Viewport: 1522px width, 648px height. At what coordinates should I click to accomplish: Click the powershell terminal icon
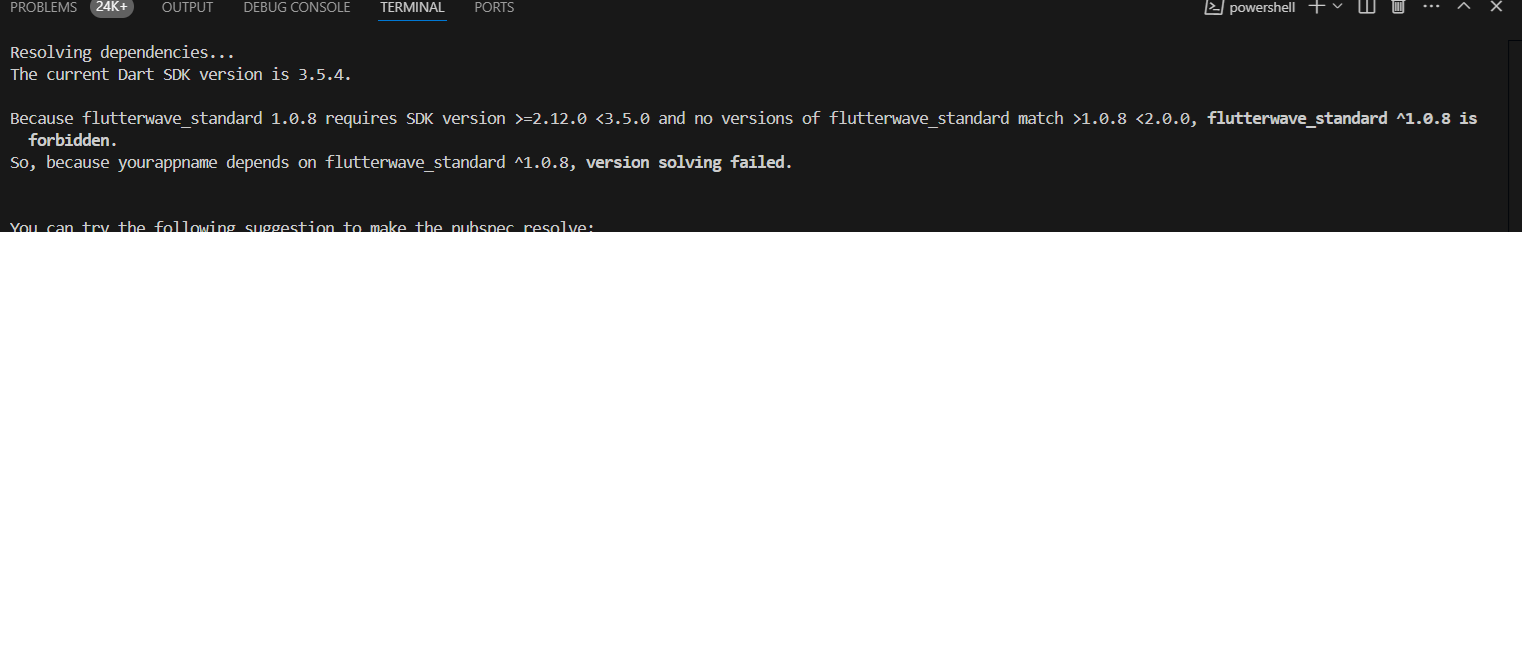pos(1213,7)
